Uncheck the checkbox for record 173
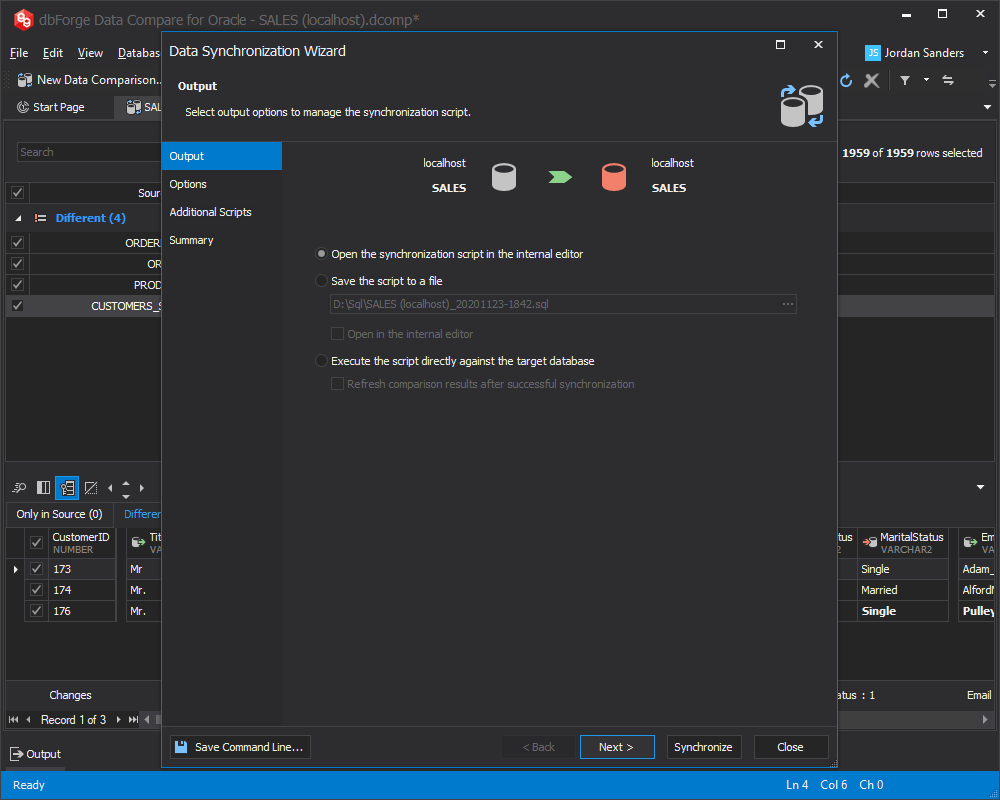 coord(36,568)
